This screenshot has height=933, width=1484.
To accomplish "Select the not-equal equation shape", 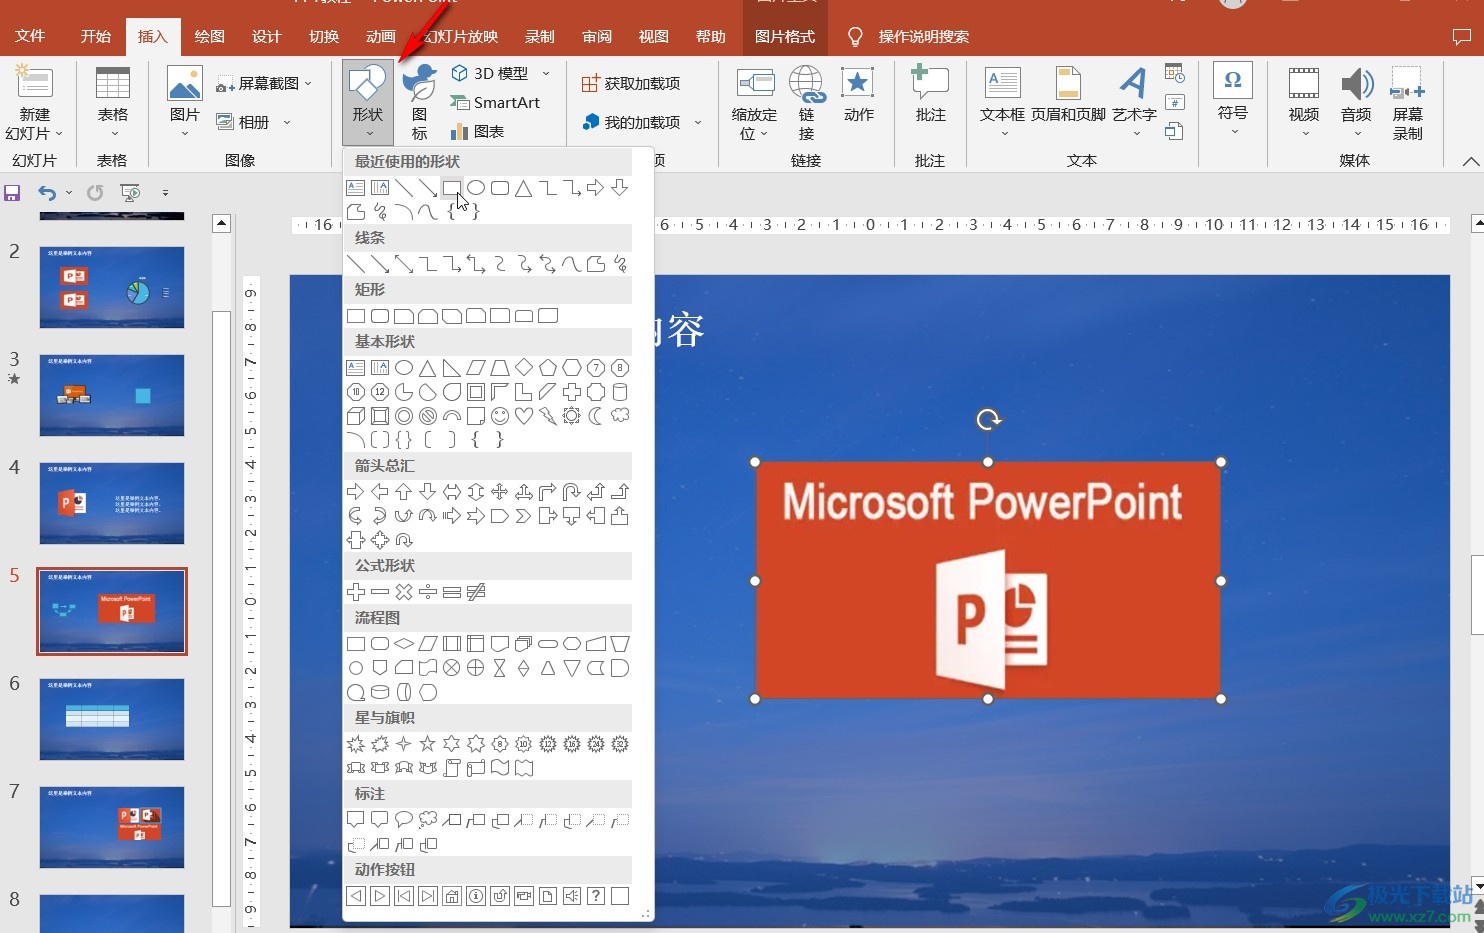I will [x=476, y=592].
